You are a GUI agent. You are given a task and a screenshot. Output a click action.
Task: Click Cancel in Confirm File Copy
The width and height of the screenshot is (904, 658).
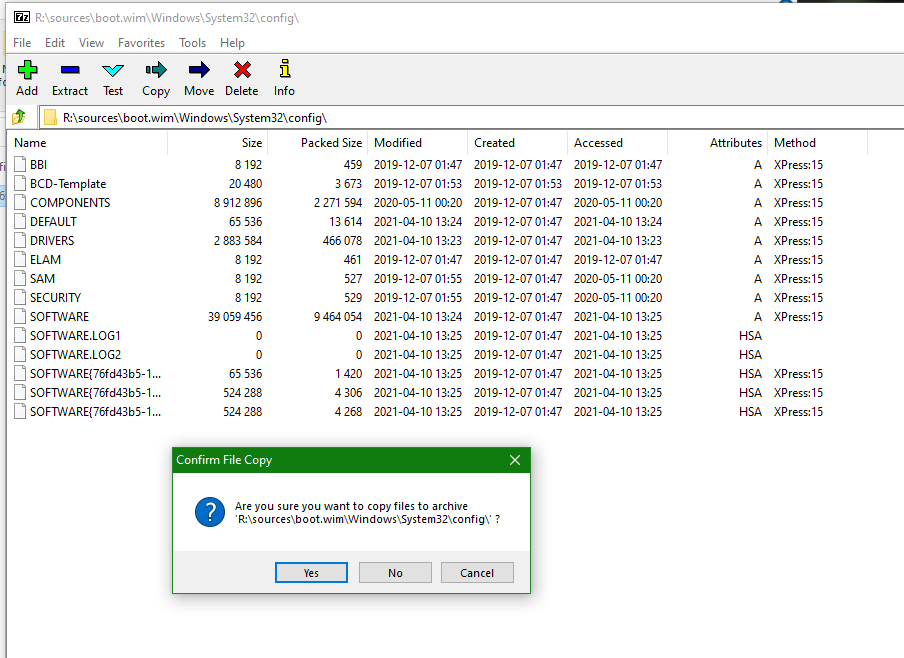(477, 573)
